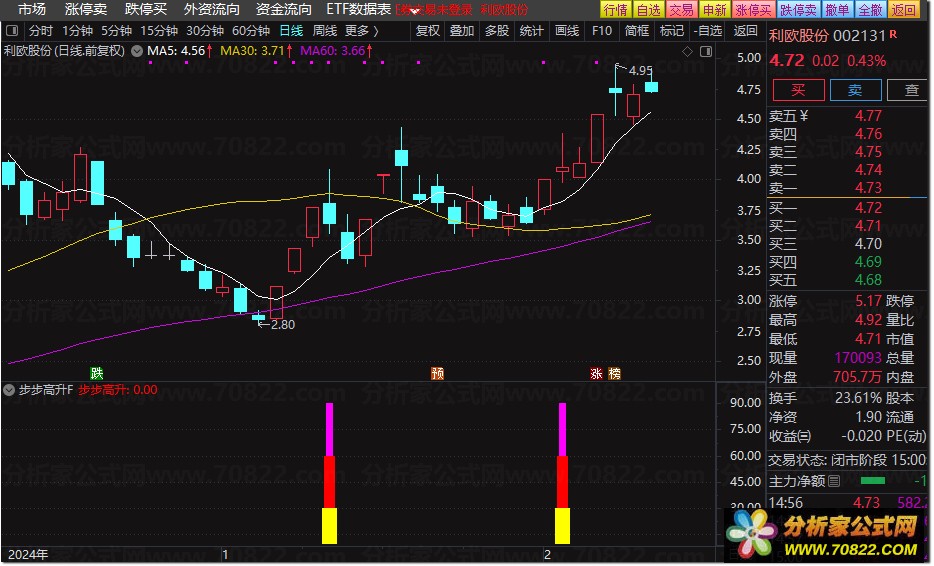Click the R marker beside stock code 002131
The height and width of the screenshot is (566, 934).
(x=893, y=34)
